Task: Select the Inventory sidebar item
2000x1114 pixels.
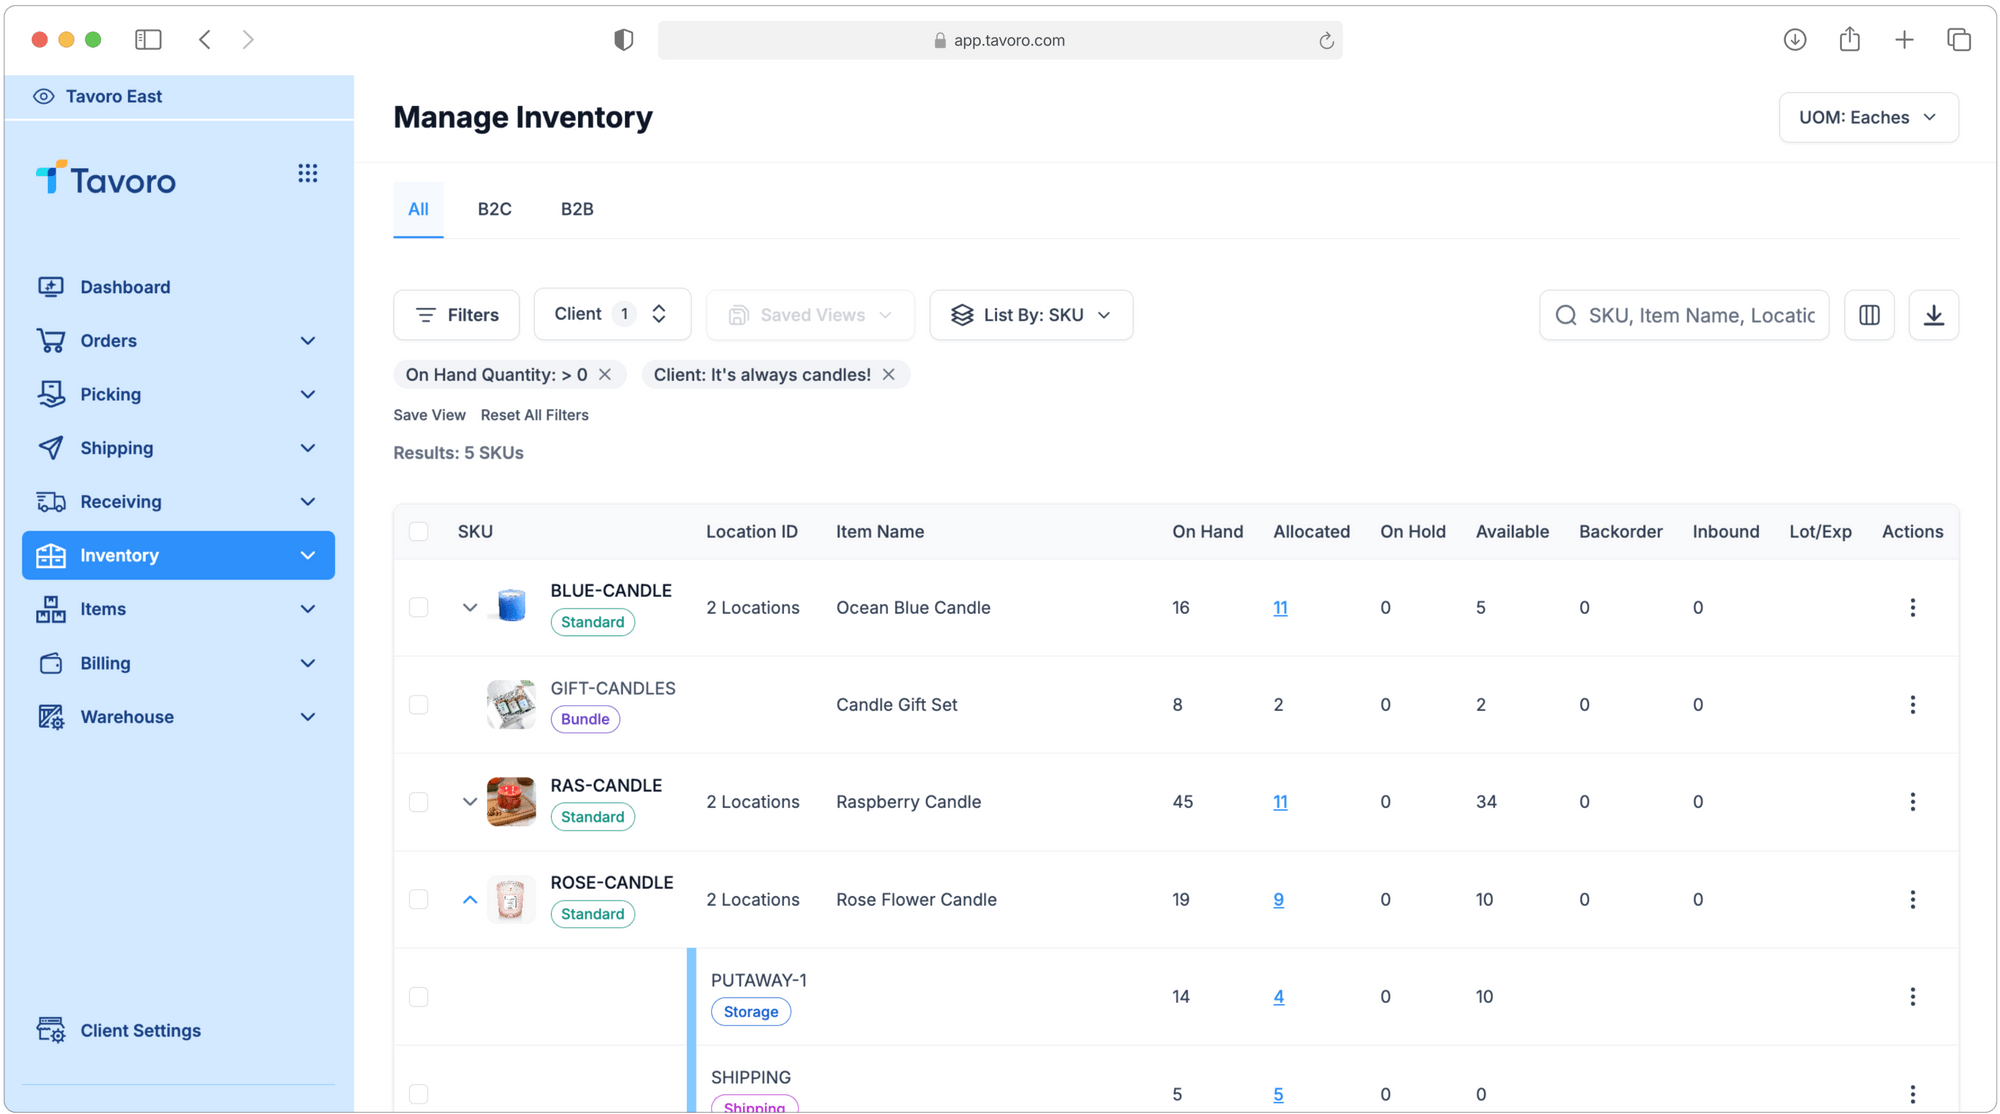Action: (x=178, y=555)
